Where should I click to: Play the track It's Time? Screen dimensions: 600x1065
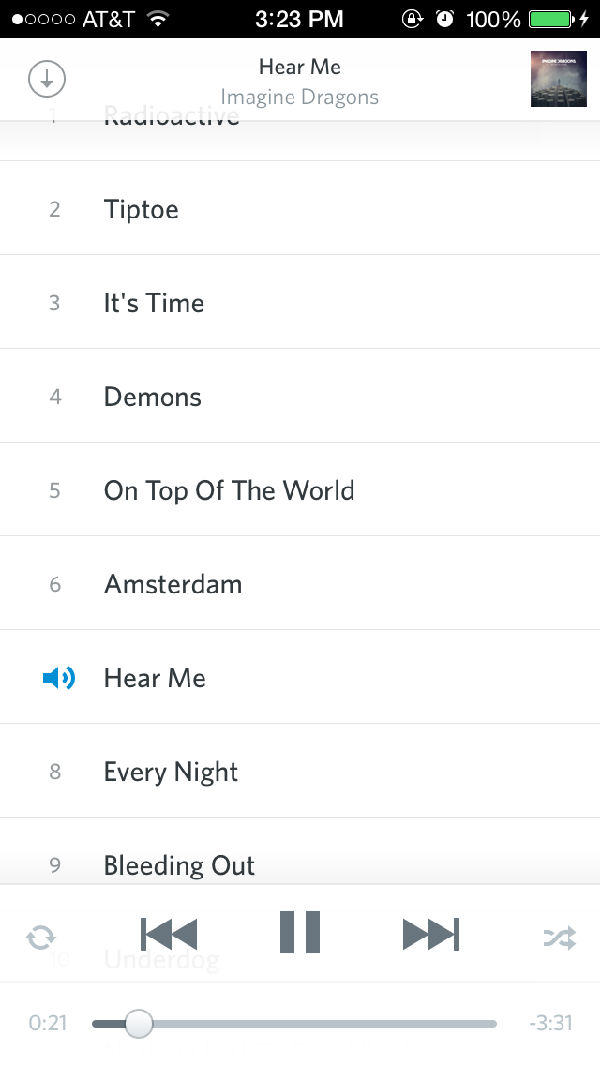pos(154,303)
